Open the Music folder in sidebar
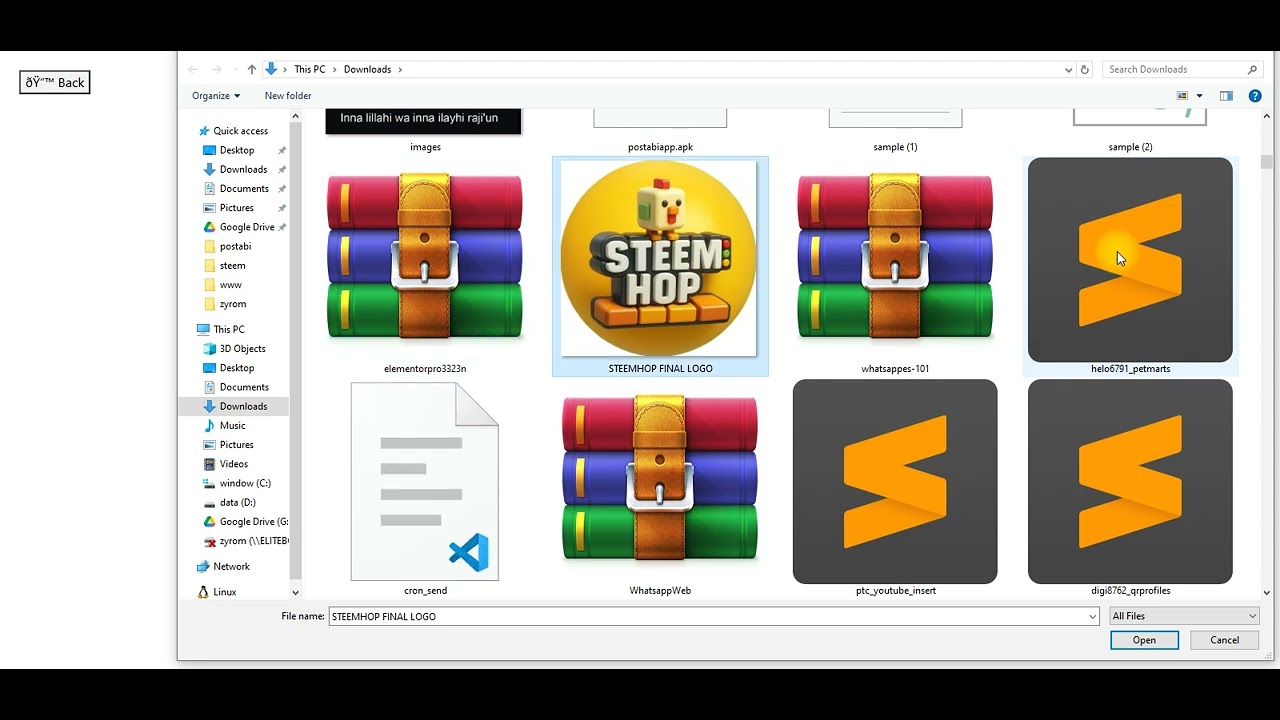Viewport: 1280px width, 720px height. pos(232,425)
